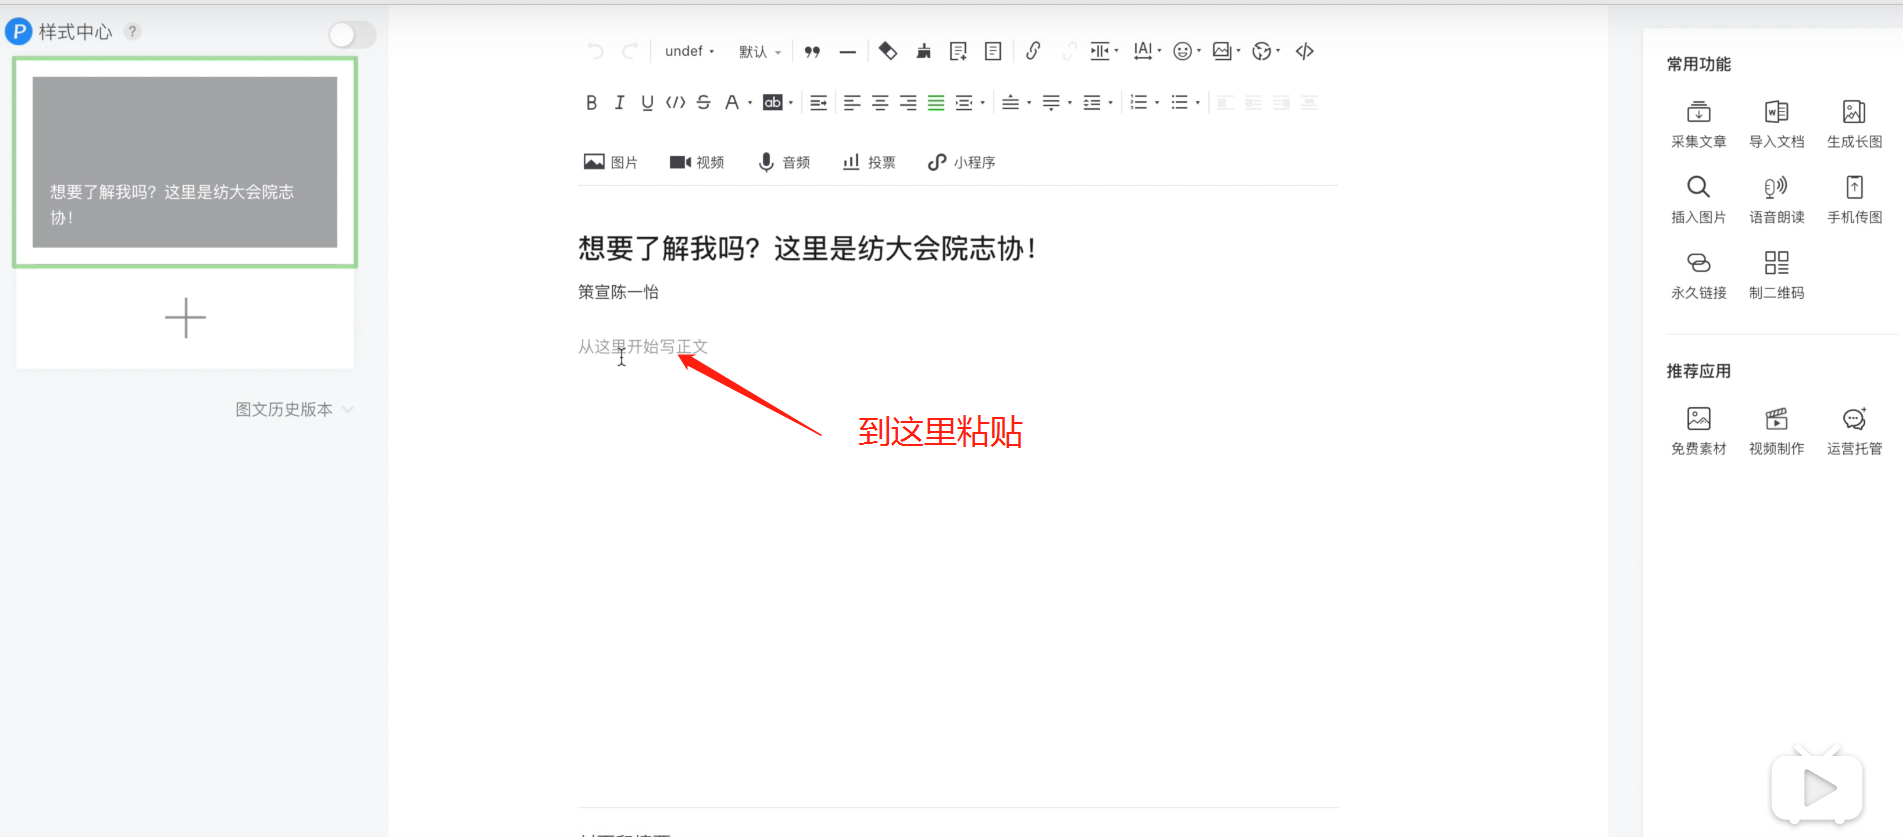Align text left
The image size is (1903, 837).
coord(852,103)
